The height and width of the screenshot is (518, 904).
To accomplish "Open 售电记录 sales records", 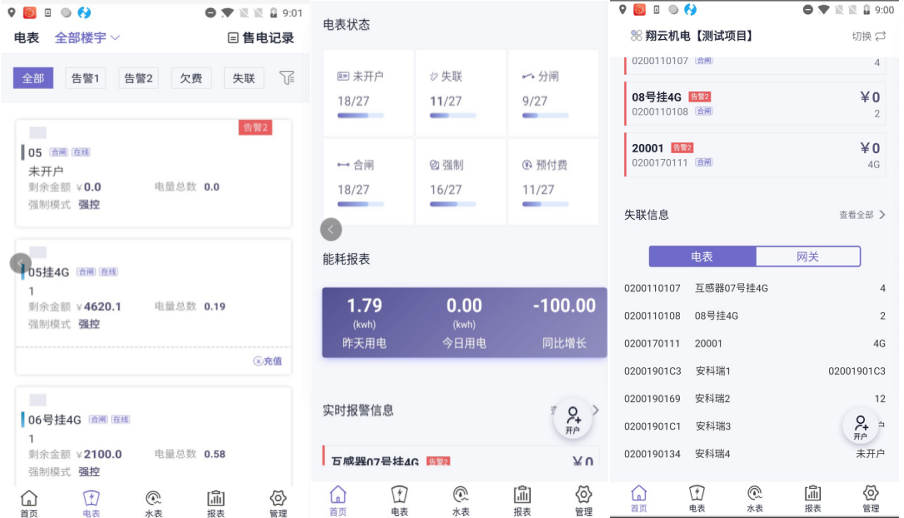I will point(261,38).
